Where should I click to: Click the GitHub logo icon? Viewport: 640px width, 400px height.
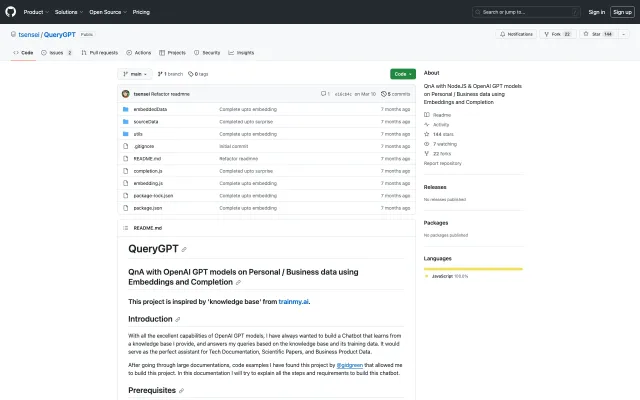coord(11,12)
